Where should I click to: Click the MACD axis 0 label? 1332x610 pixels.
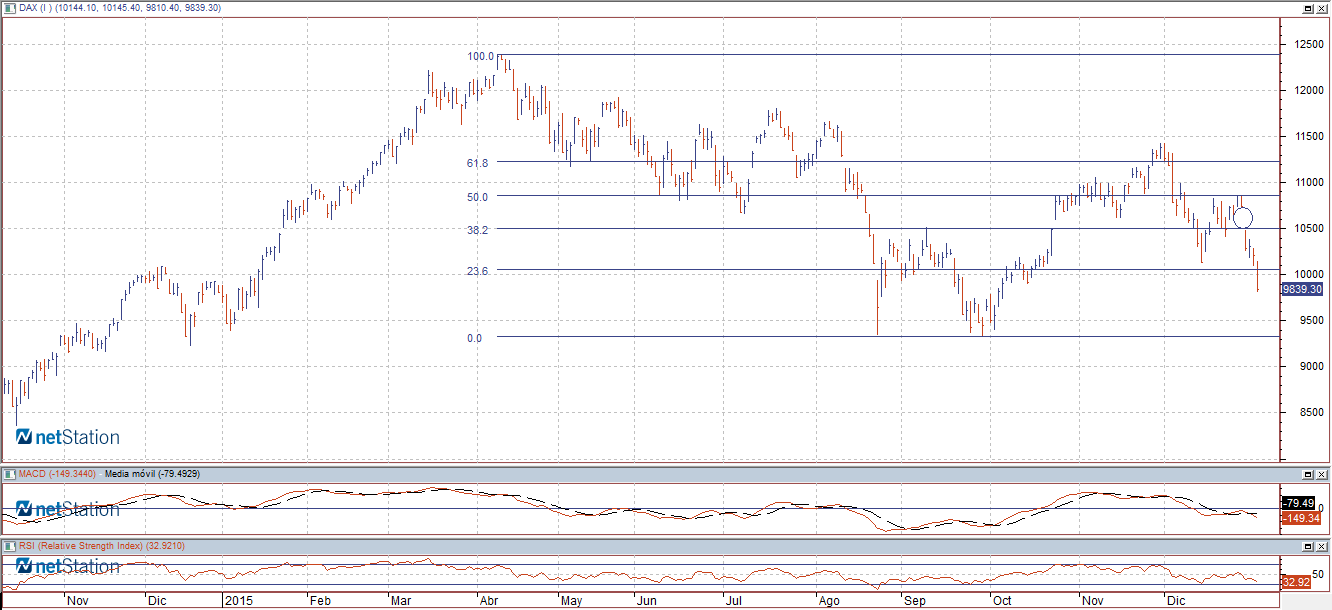tap(1321, 508)
